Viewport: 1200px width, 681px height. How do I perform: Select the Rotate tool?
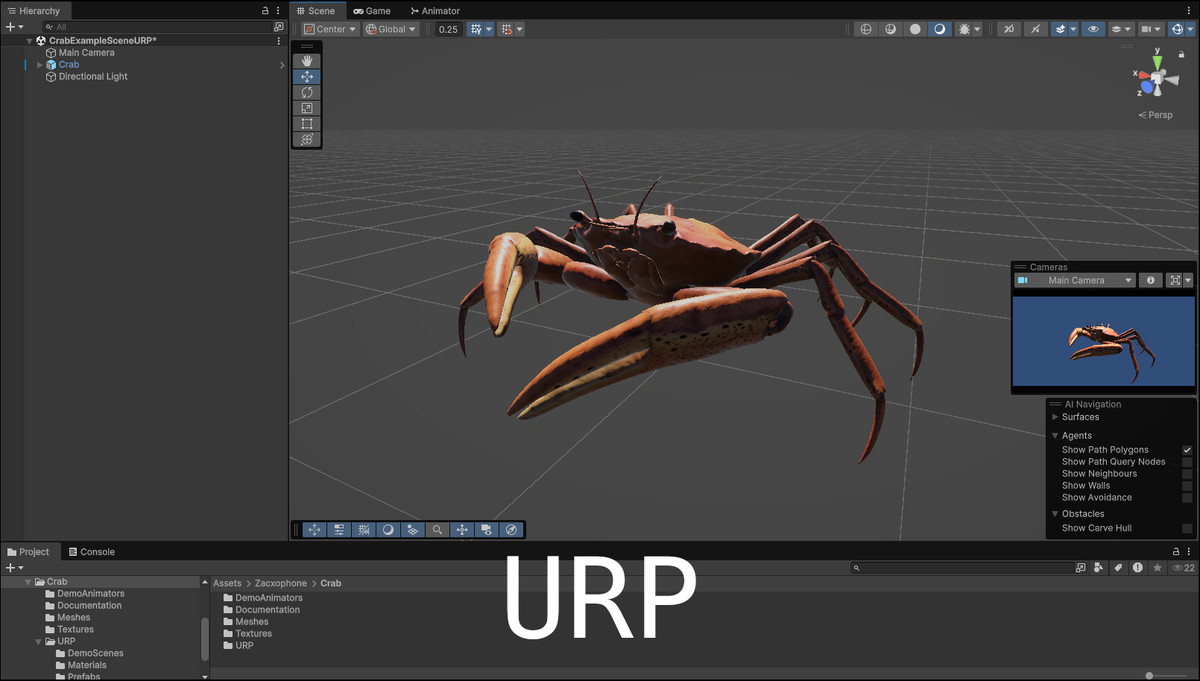point(307,92)
